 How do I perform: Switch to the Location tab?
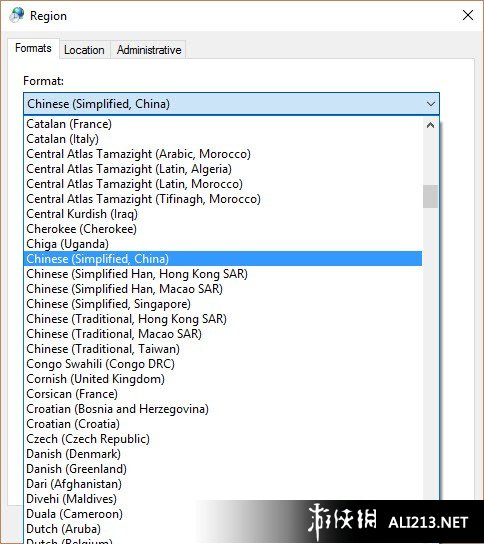coord(84,50)
